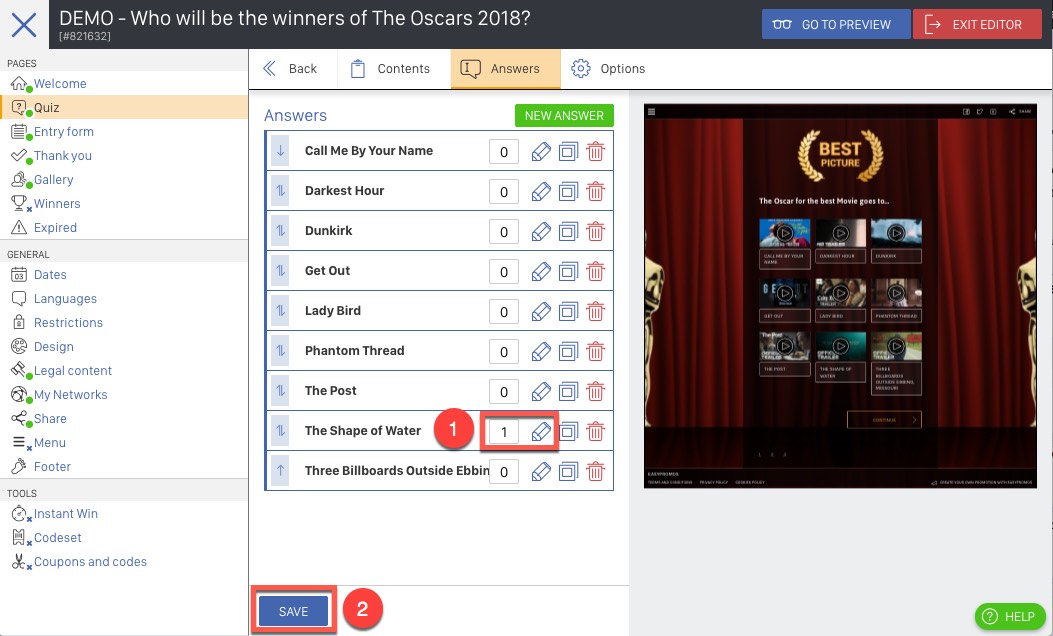Delete the Phantom Thread answer
Viewport: 1053px width, 636px height.
tap(596, 352)
